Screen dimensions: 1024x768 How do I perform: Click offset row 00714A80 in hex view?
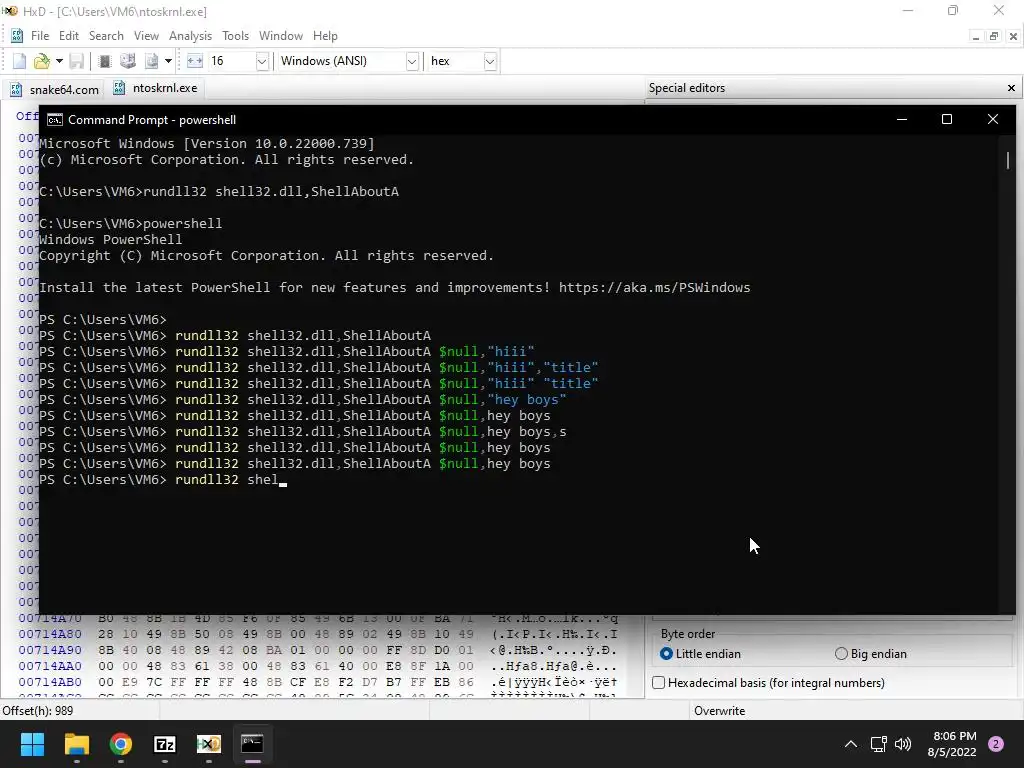[50, 634]
